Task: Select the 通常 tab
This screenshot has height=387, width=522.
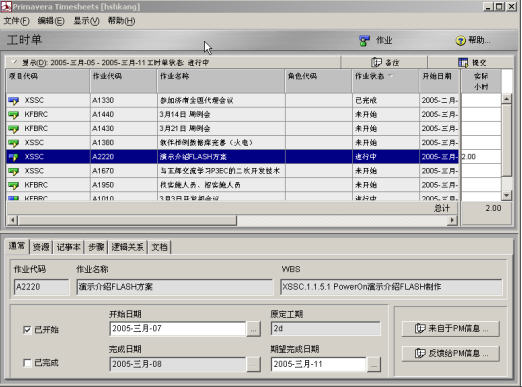Action: click(17, 246)
